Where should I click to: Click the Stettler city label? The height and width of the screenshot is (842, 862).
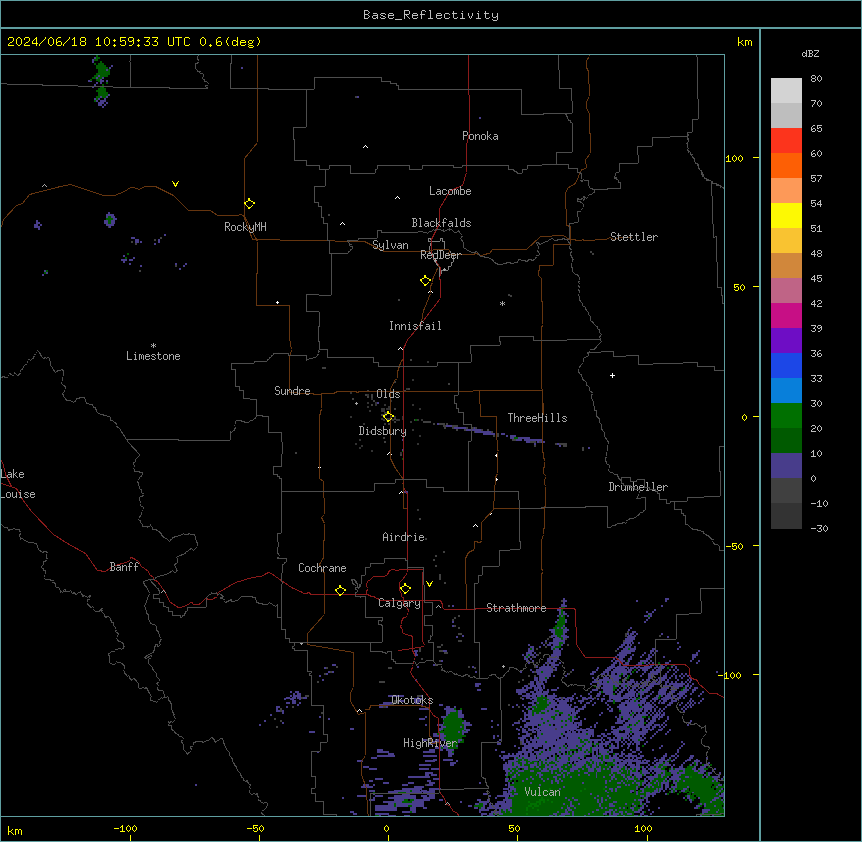634,237
